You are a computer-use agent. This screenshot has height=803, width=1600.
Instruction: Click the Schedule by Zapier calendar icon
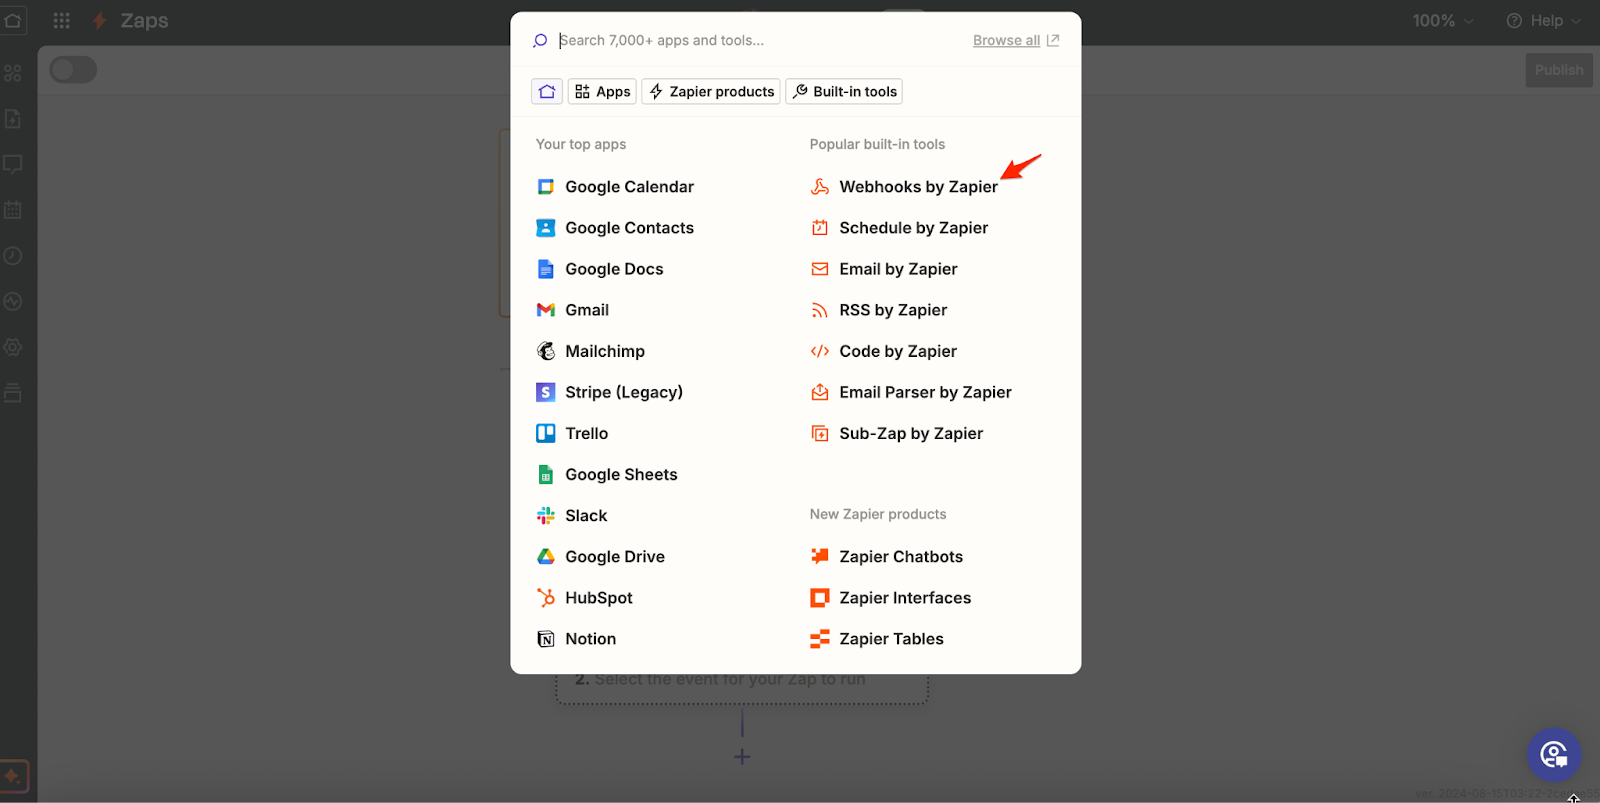(820, 228)
